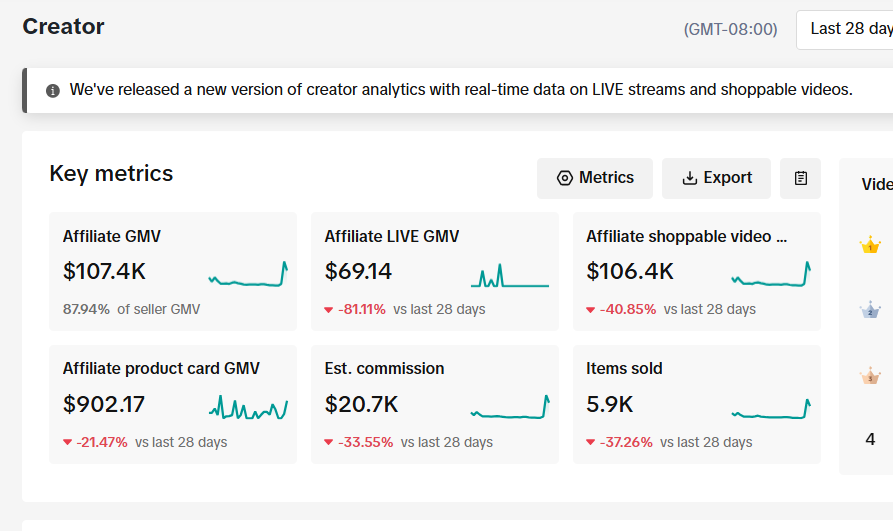Image resolution: width=893 pixels, height=531 pixels.
Task: Click the Est. commission sparkline chart
Action: click(510, 407)
